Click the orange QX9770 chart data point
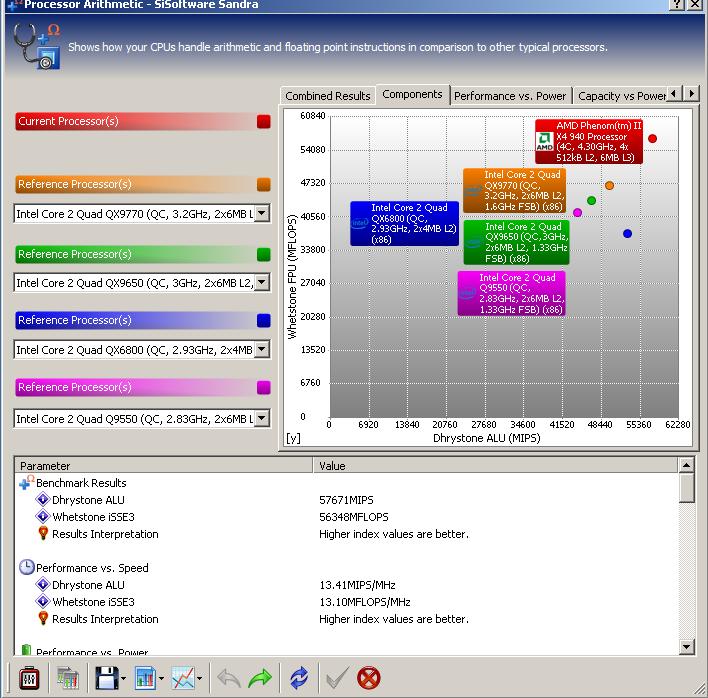Viewport: 708px width, 698px height. (609, 185)
